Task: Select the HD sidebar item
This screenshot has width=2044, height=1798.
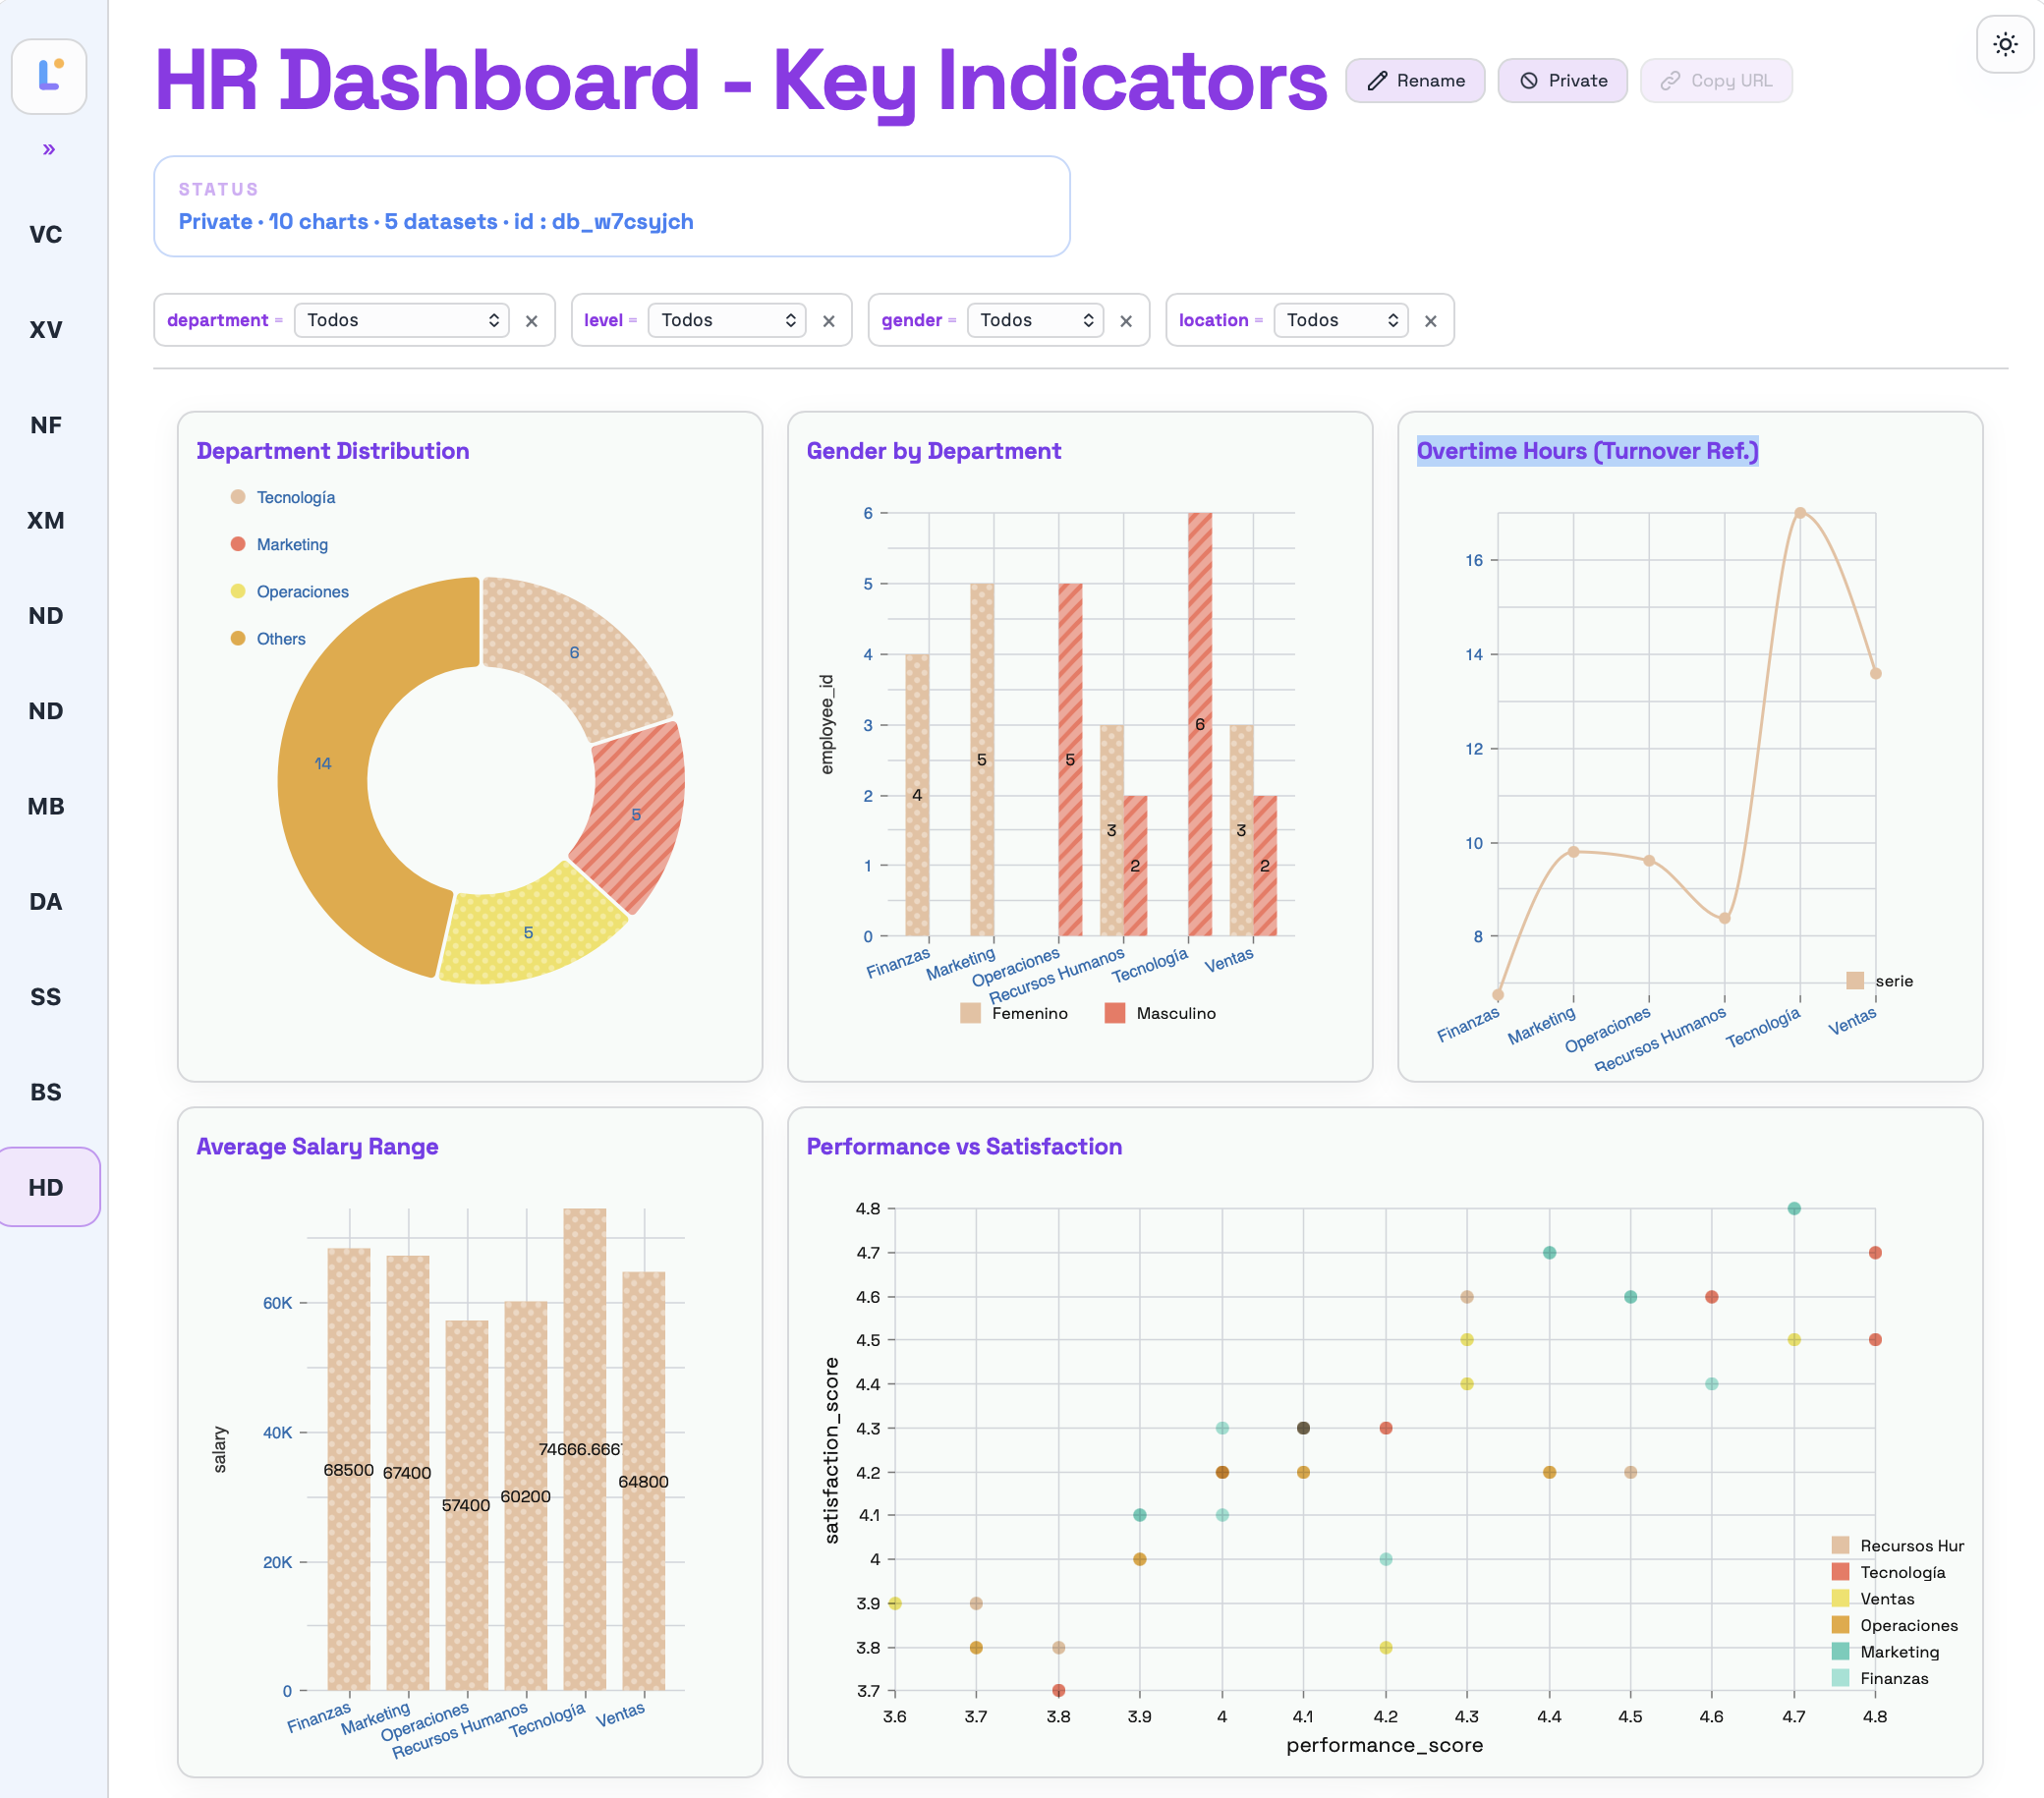Action: coord(46,1188)
